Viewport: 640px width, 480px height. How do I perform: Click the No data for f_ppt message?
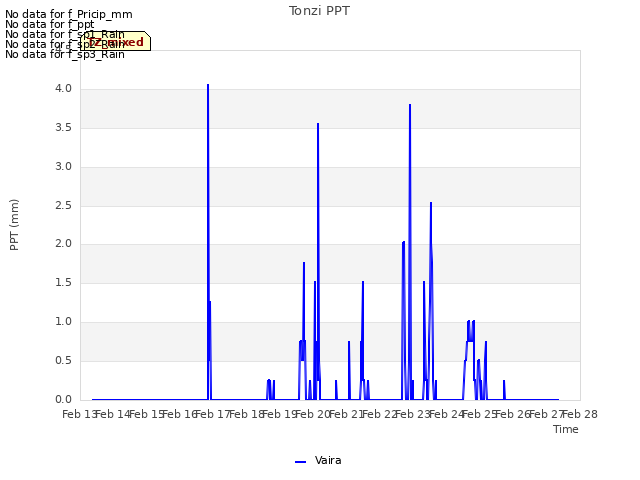tap(49, 24)
